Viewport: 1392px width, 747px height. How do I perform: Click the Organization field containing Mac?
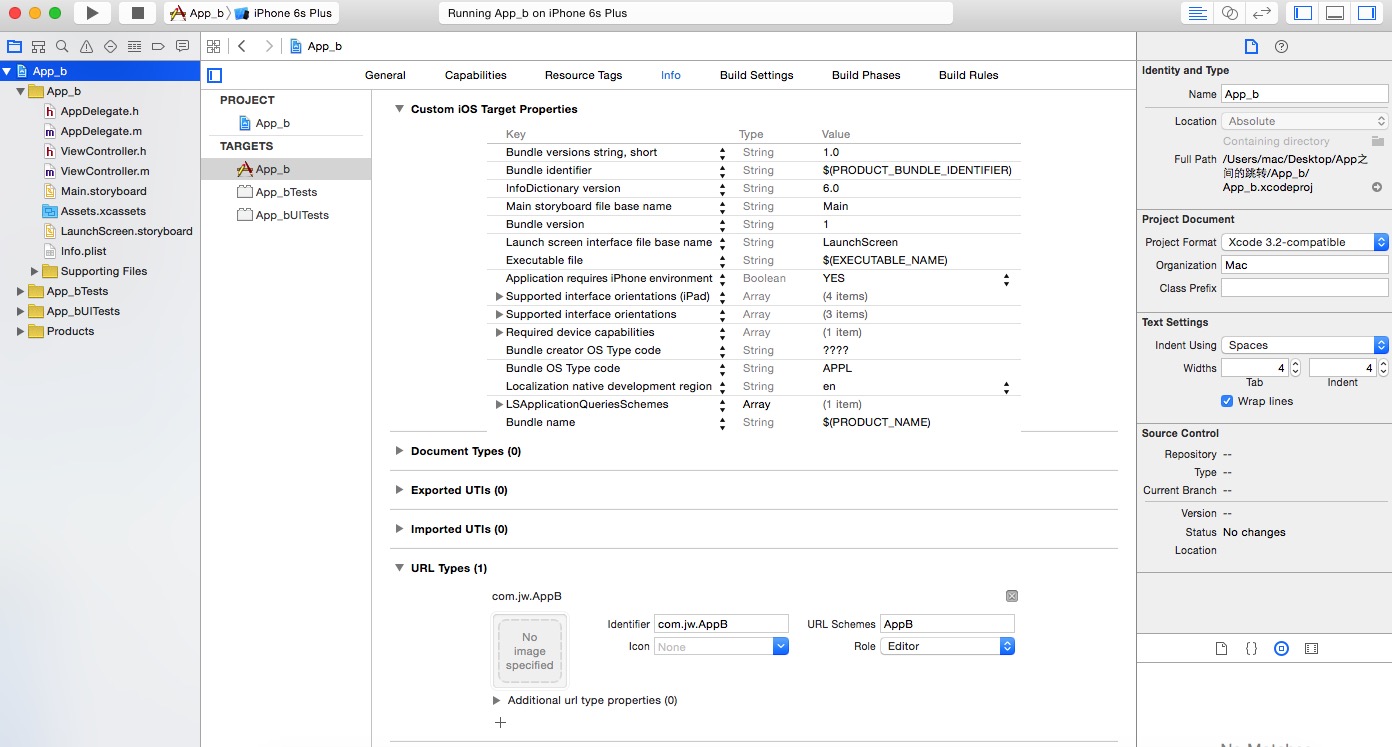click(x=1305, y=265)
